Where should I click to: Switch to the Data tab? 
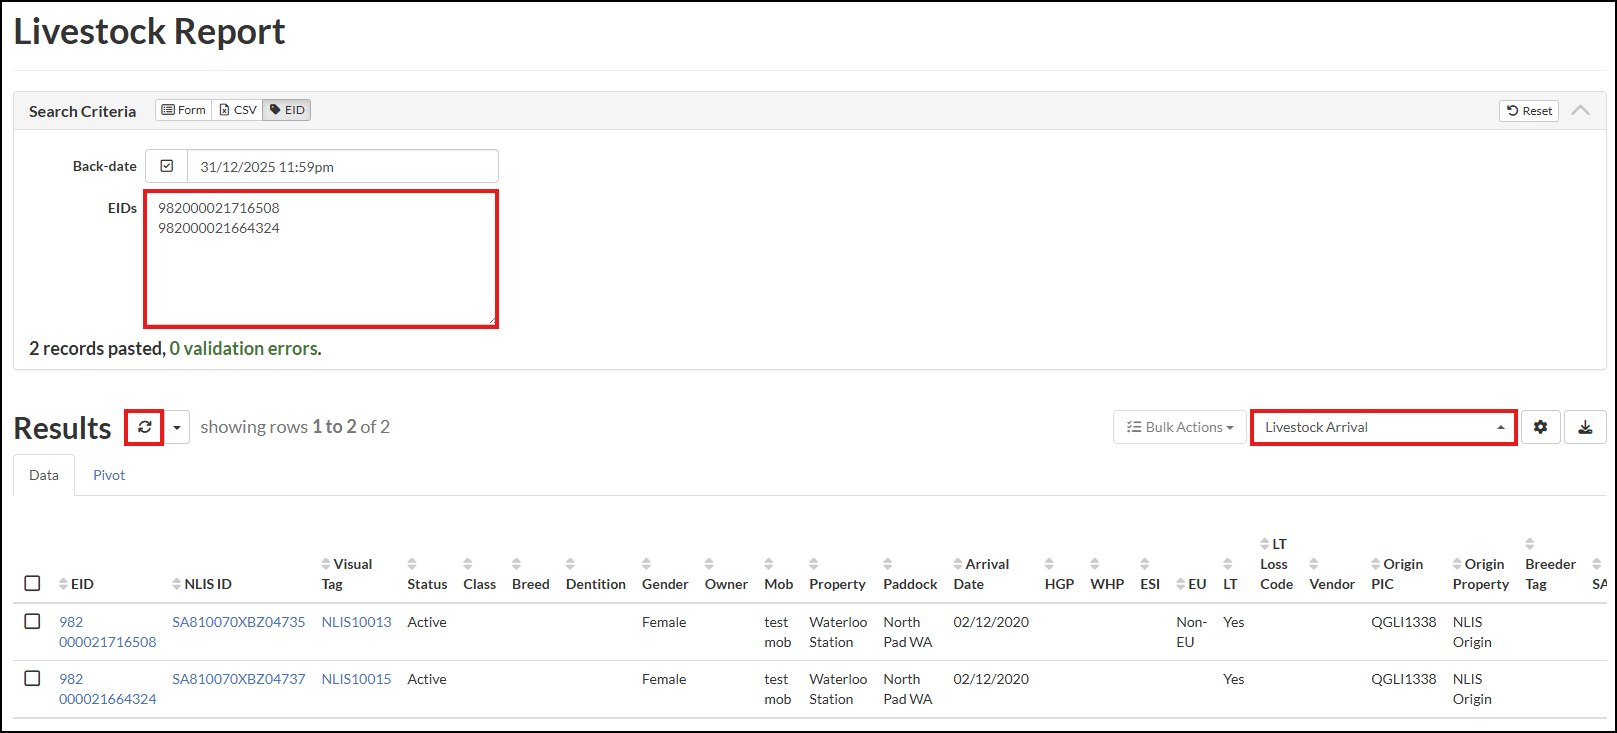(x=44, y=475)
